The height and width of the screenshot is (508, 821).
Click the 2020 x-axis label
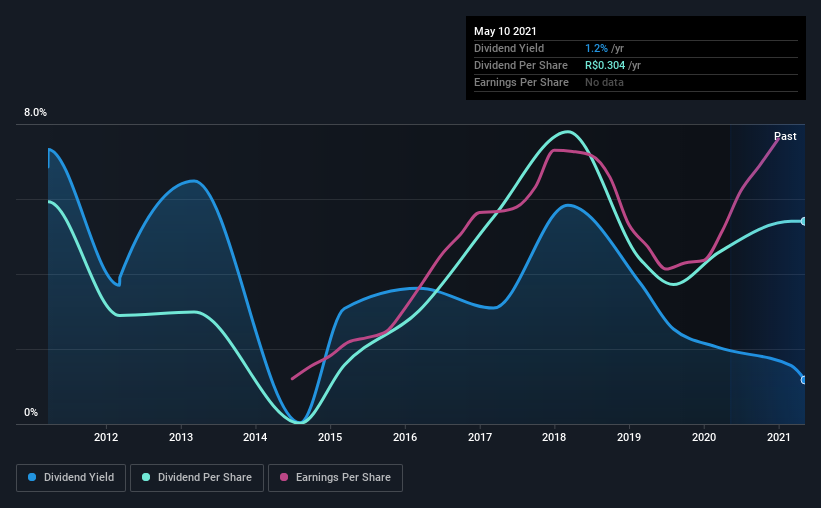tap(704, 437)
